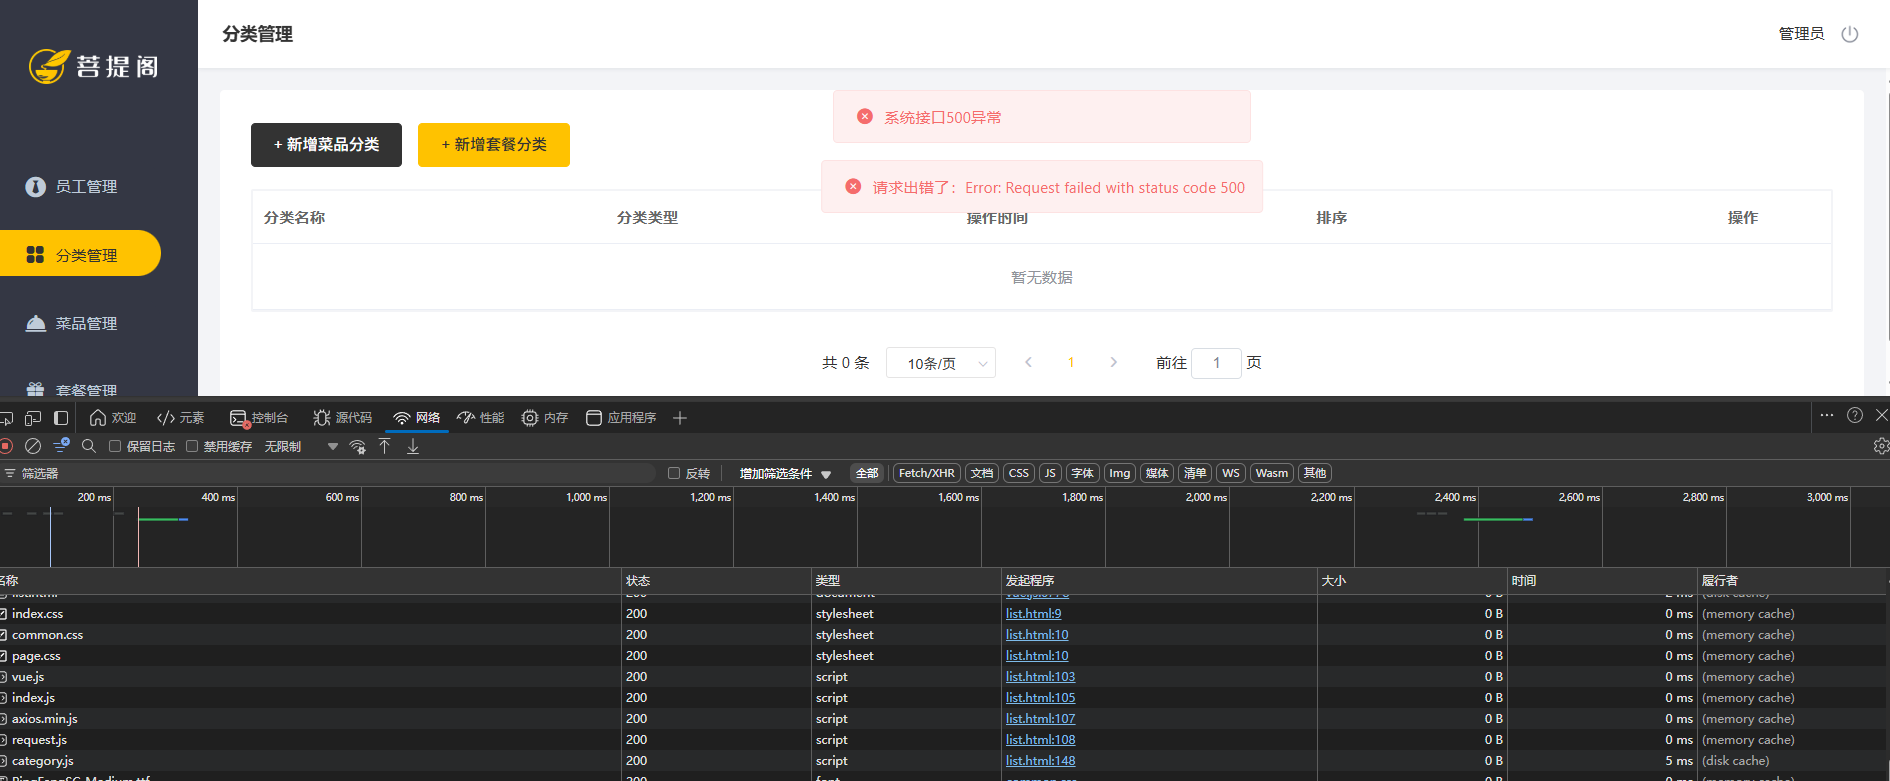Image resolution: width=1890 pixels, height=781 pixels.
Task: Click page number 1 in pagination
Action: pos(1071,362)
